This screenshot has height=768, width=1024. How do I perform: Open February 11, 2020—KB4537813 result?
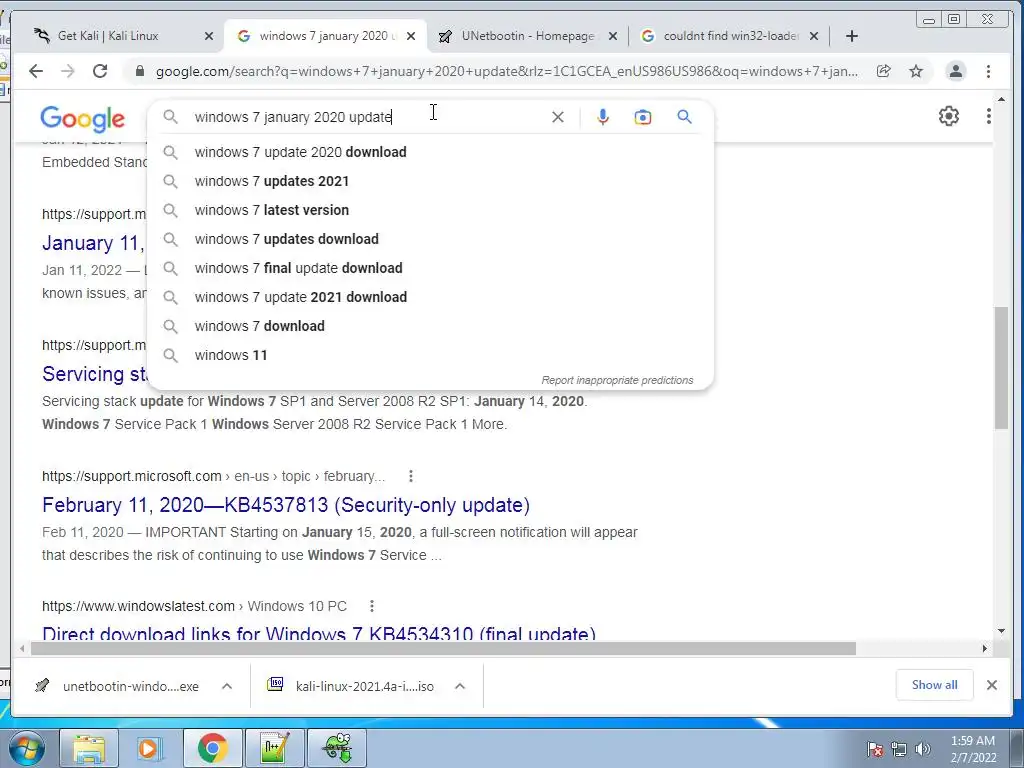(x=286, y=505)
